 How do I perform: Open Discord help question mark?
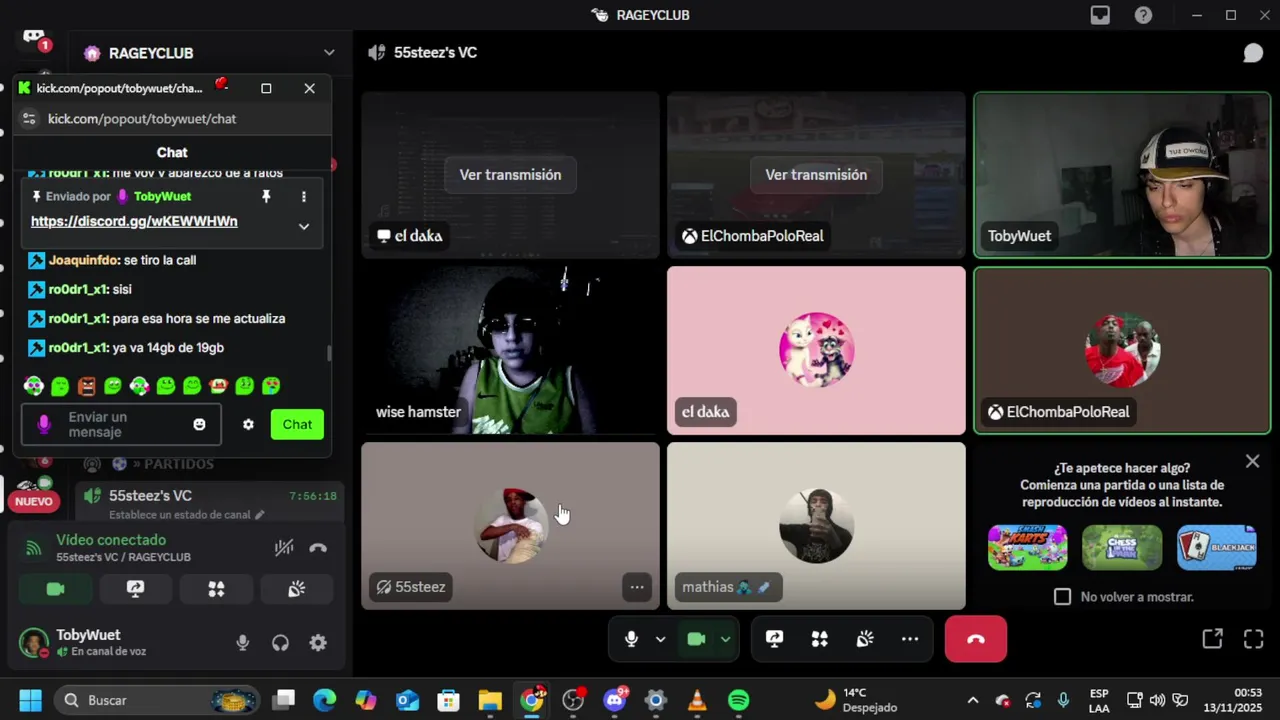tap(1143, 15)
